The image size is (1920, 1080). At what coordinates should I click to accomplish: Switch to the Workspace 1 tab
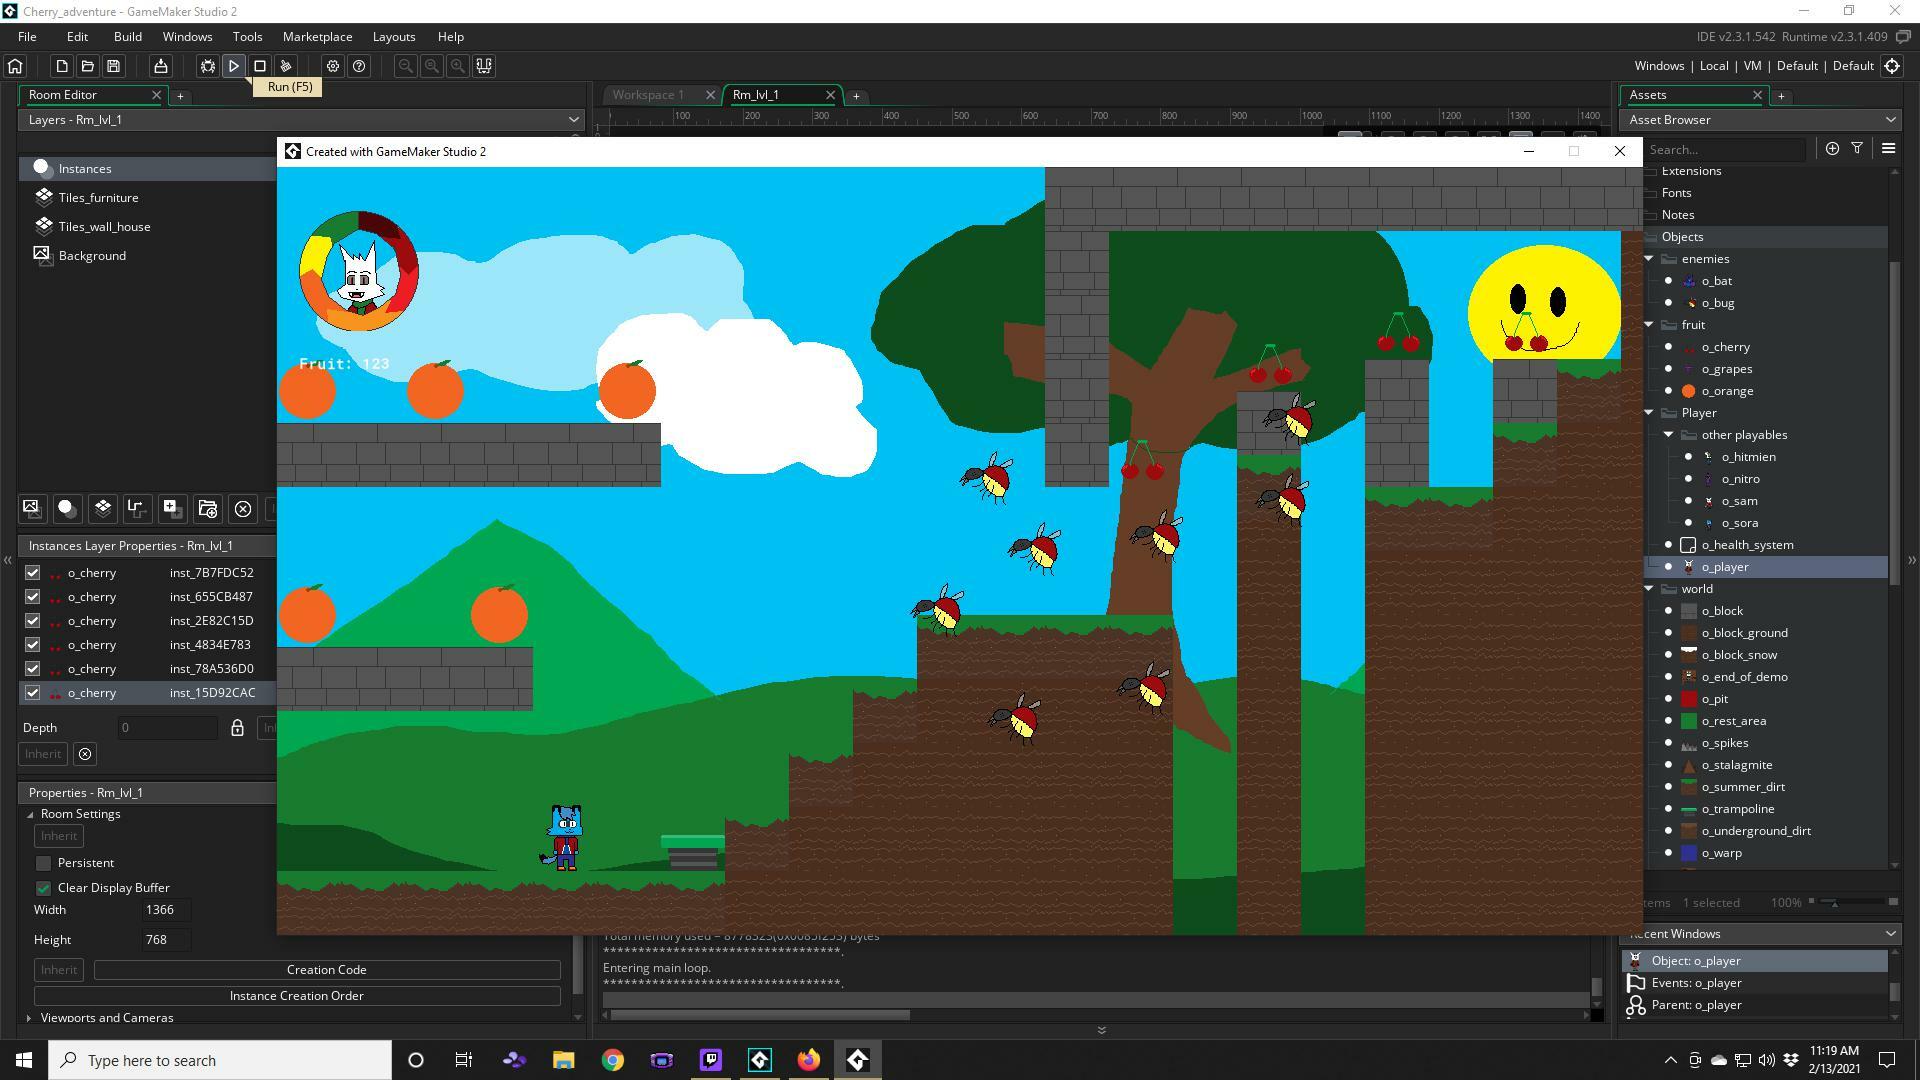tap(651, 94)
